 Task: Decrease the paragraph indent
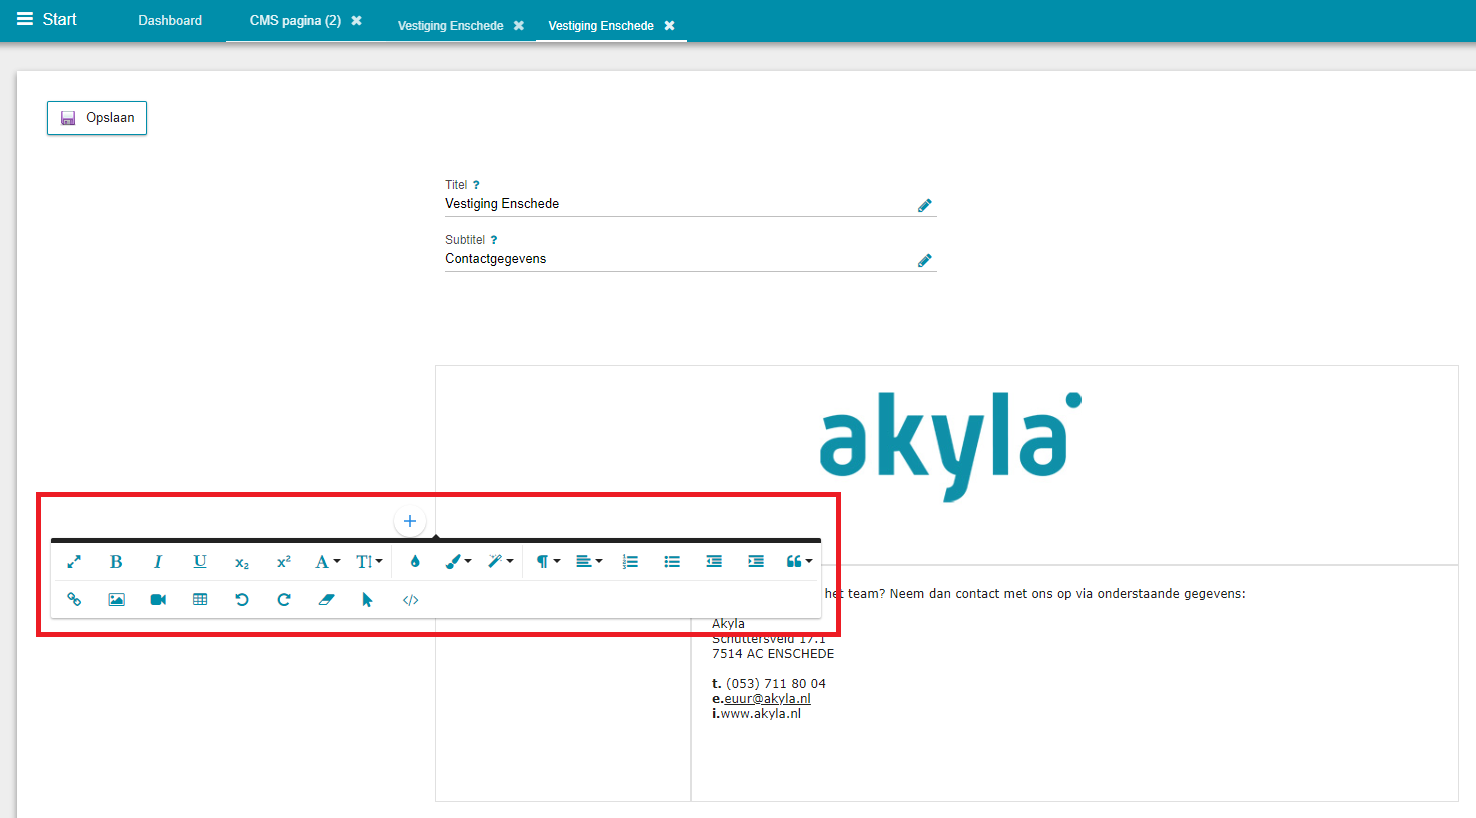point(714,562)
